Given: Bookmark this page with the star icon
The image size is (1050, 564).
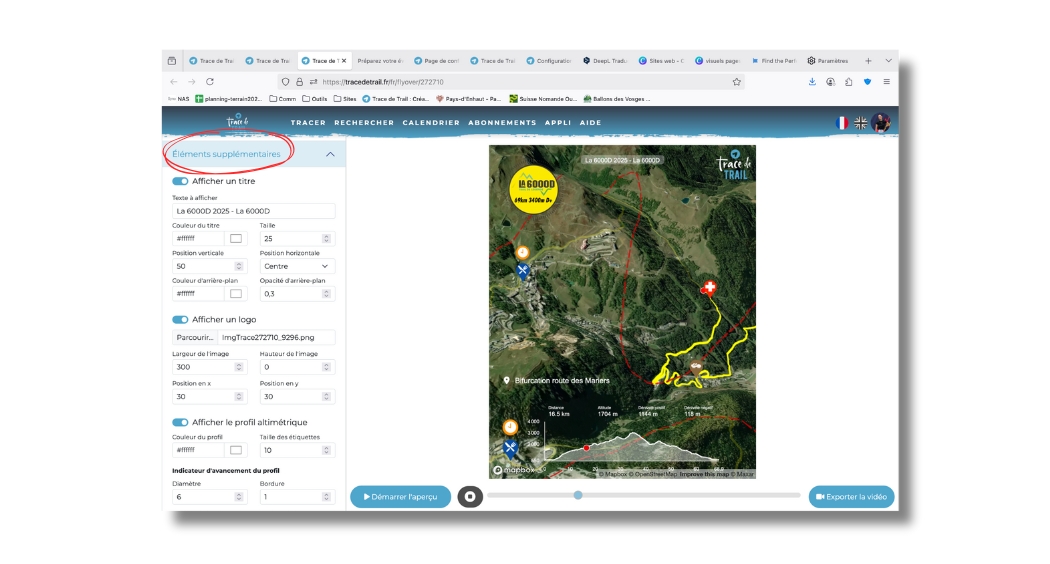Looking at the screenshot, I should coord(737,82).
